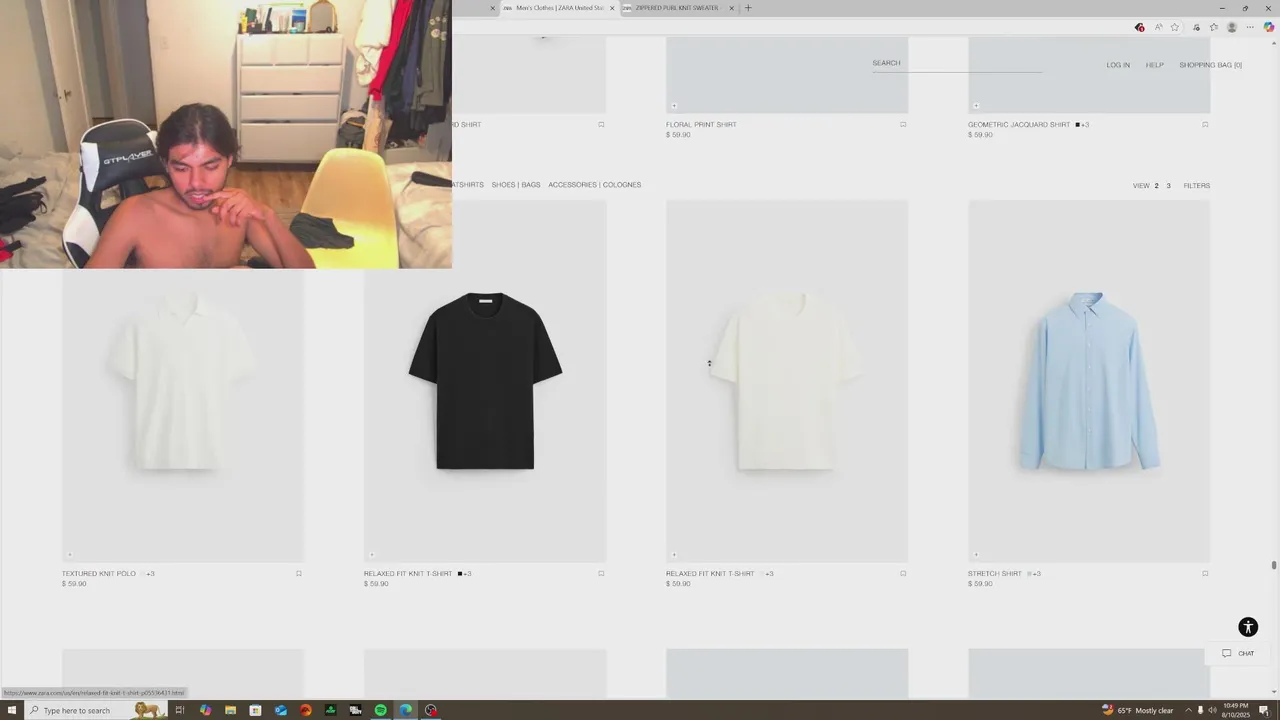1280x720 pixels.
Task: Click the taskbar search box
Action: click(x=97, y=710)
